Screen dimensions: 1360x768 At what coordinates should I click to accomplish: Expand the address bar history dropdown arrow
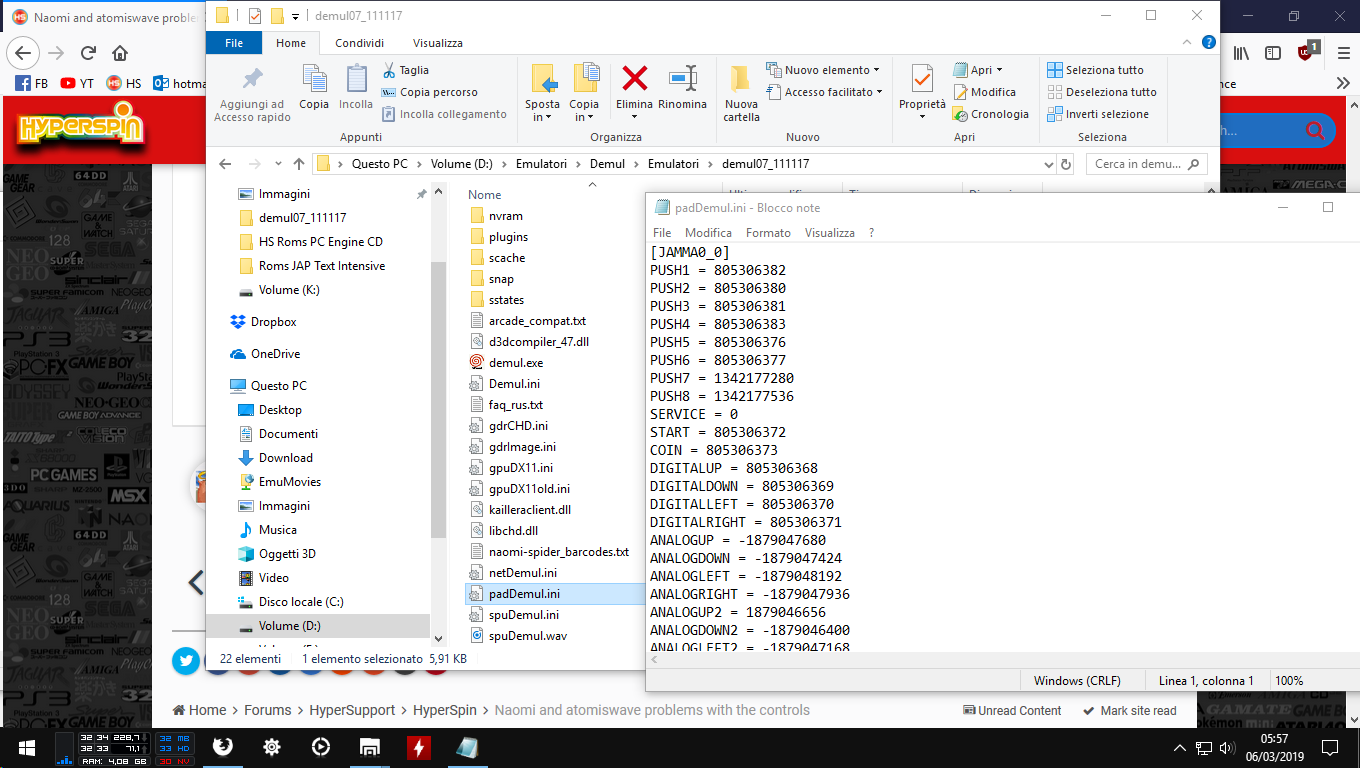click(x=1047, y=164)
